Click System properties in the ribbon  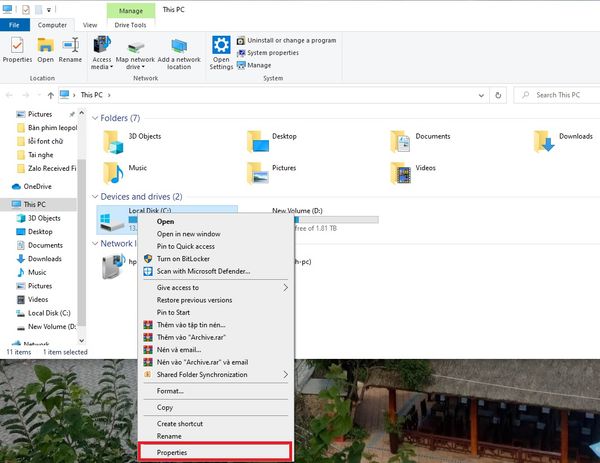pyautogui.click(x=267, y=53)
